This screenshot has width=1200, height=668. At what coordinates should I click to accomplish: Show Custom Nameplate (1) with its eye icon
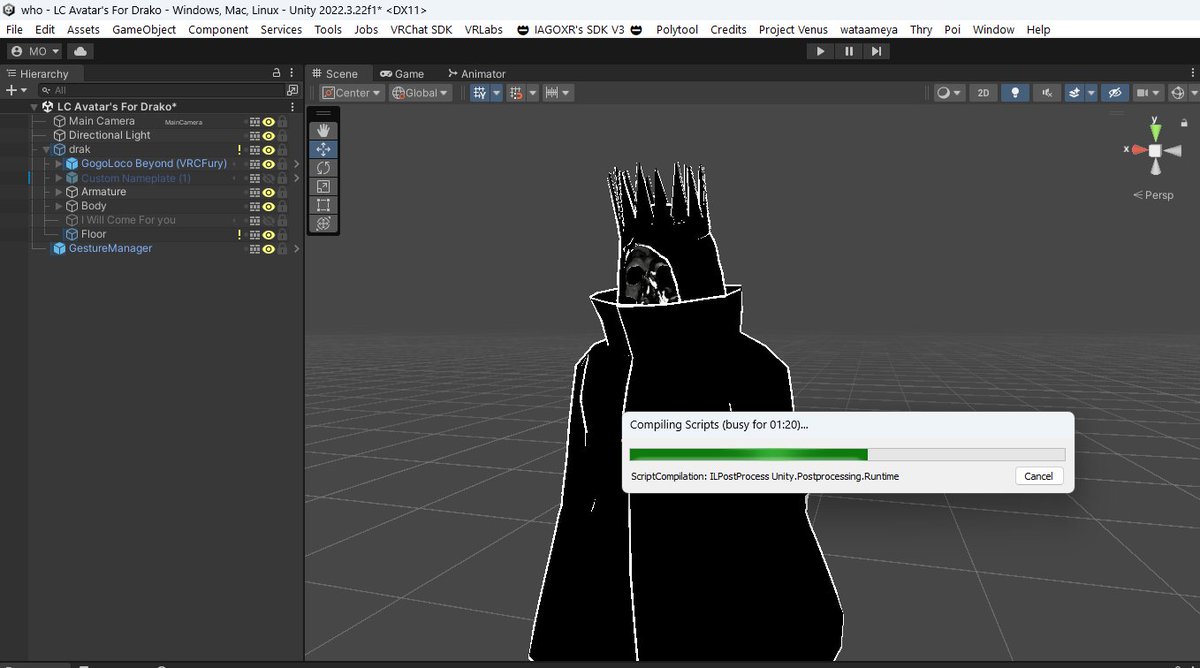click(x=269, y=178)
